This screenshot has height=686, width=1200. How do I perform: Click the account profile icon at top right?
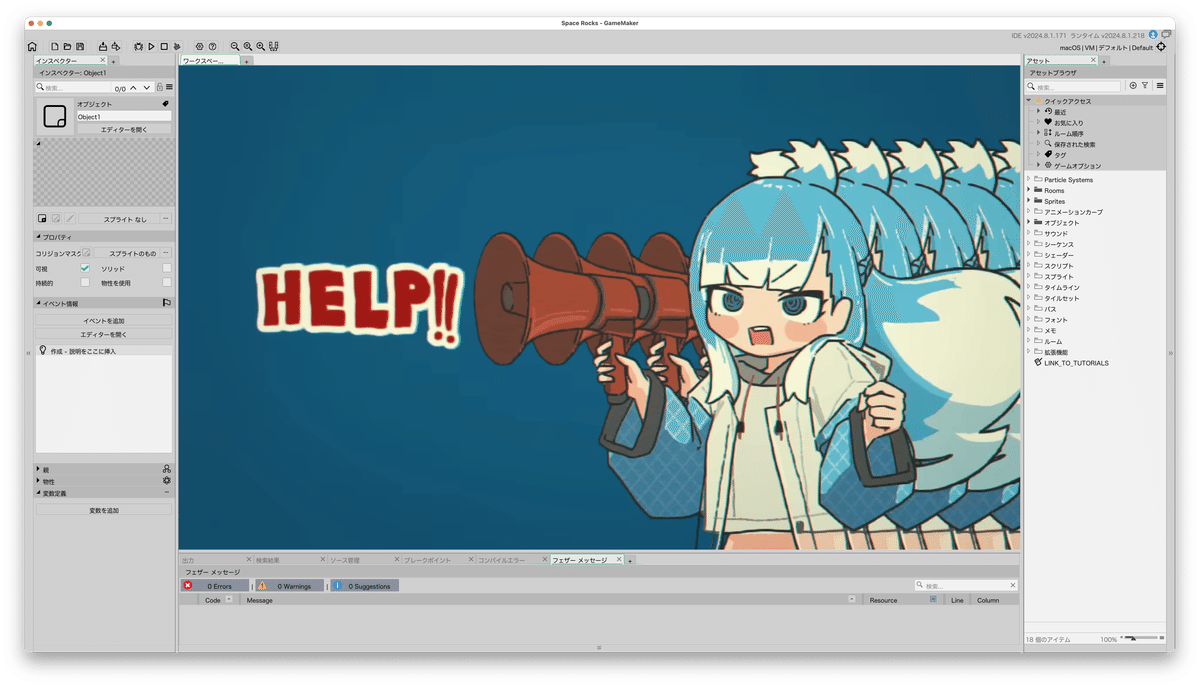[x=1153, y=35]
